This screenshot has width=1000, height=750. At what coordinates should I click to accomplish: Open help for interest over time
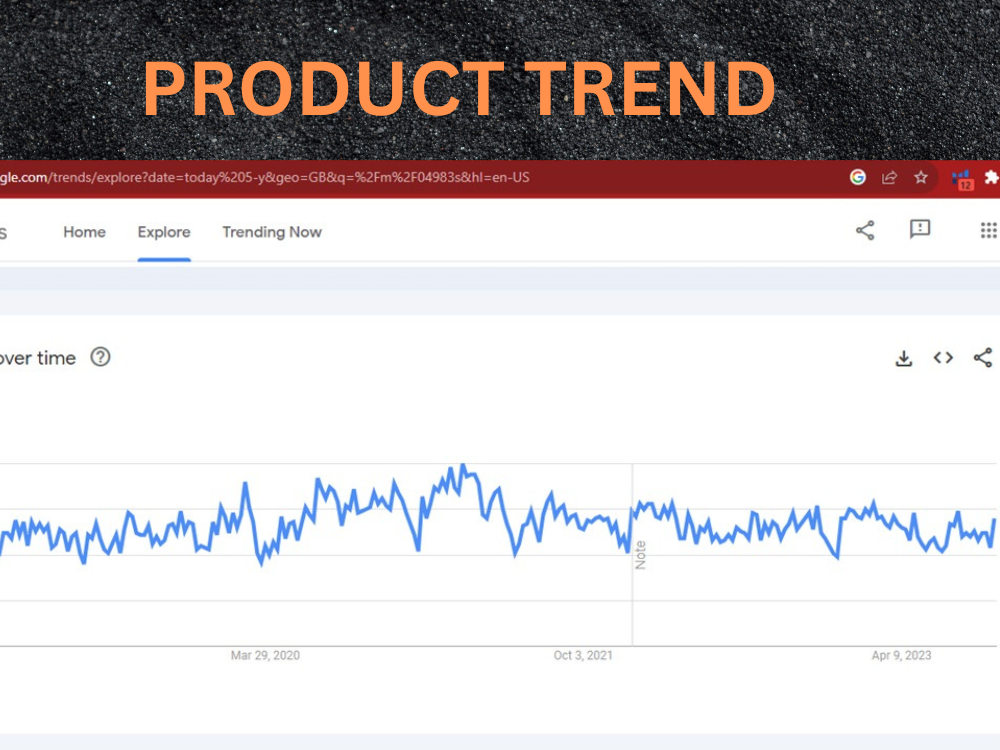[x=100, y=357]
